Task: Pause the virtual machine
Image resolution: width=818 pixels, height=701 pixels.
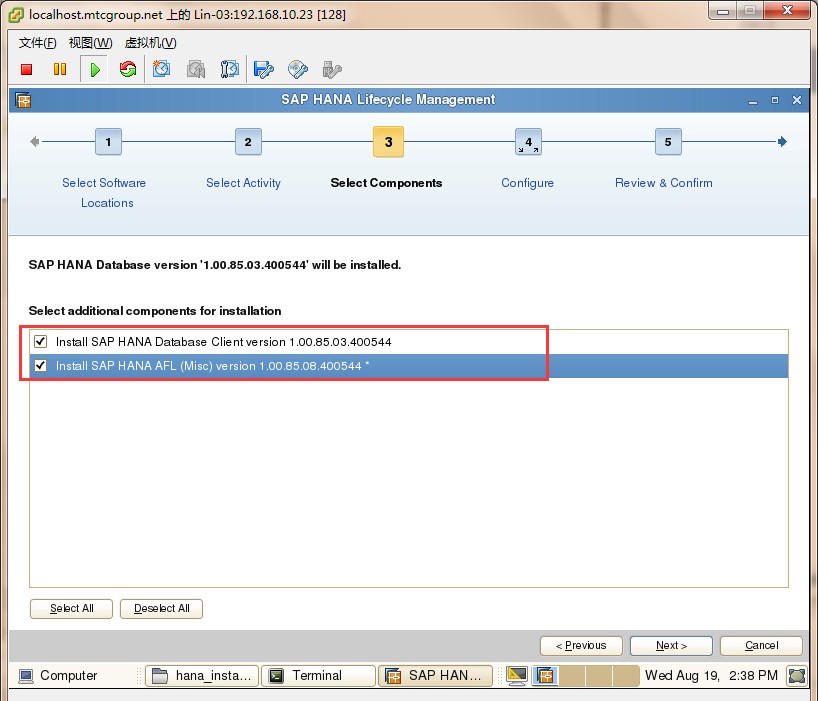Action: pyautogui.click(x=60, y=69)
